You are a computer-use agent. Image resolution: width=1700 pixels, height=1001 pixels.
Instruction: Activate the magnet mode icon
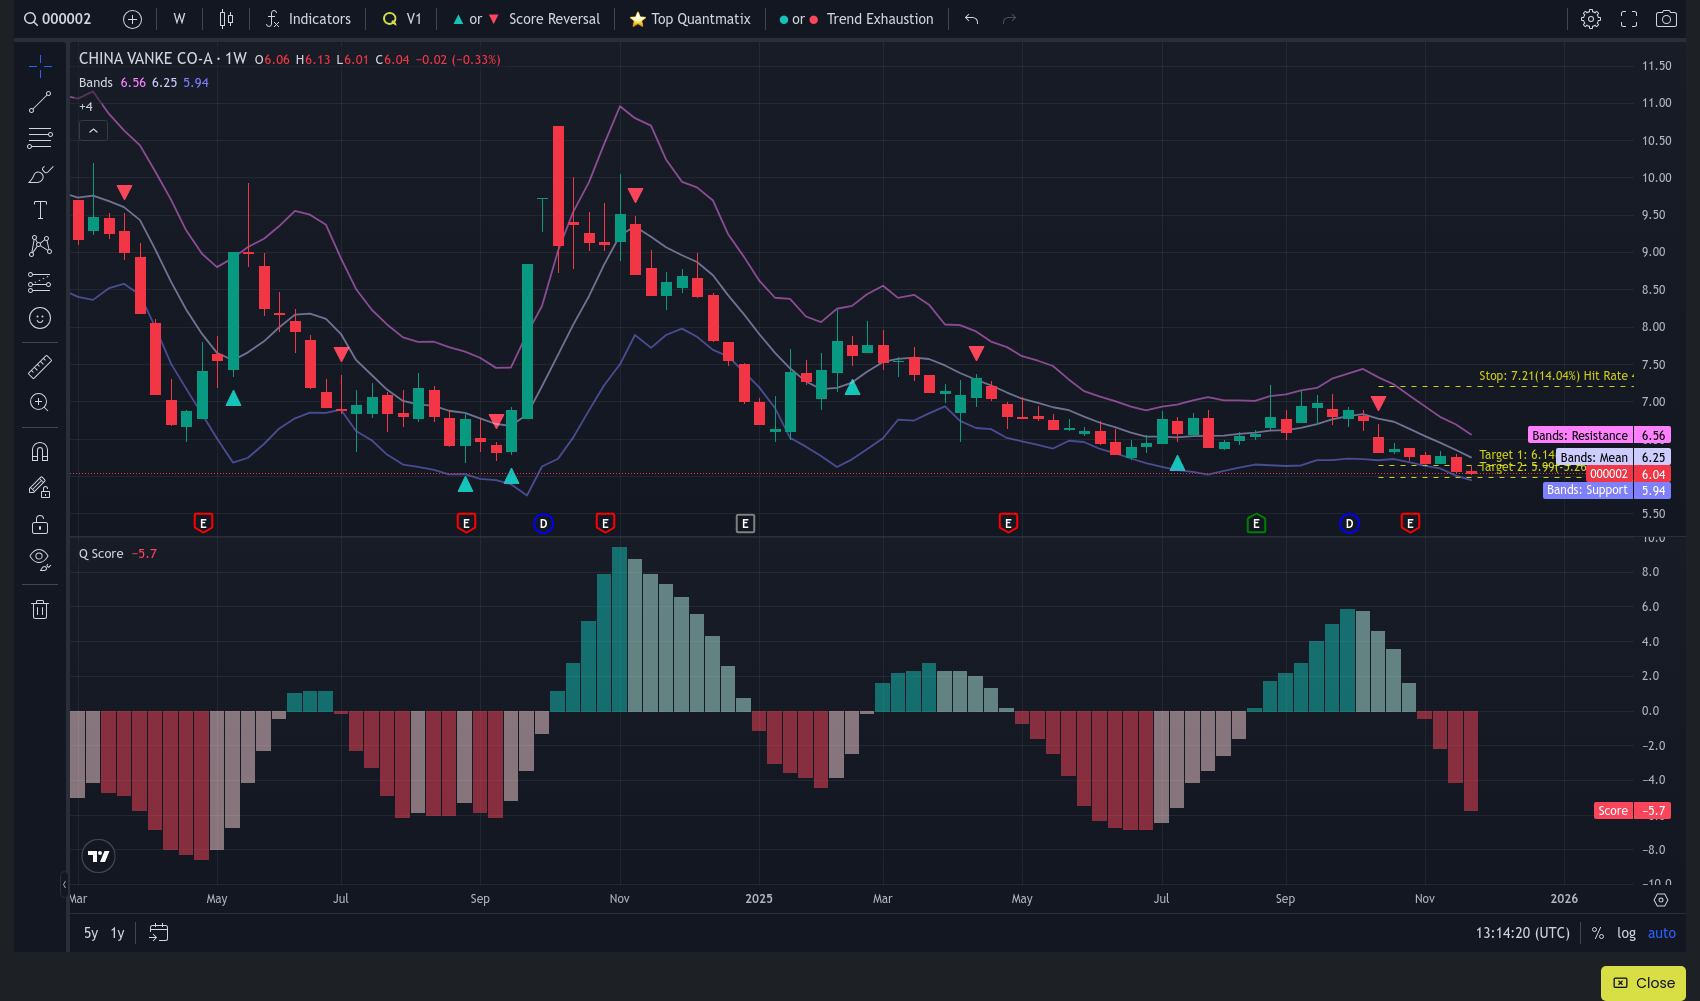(x=40, y=452)
